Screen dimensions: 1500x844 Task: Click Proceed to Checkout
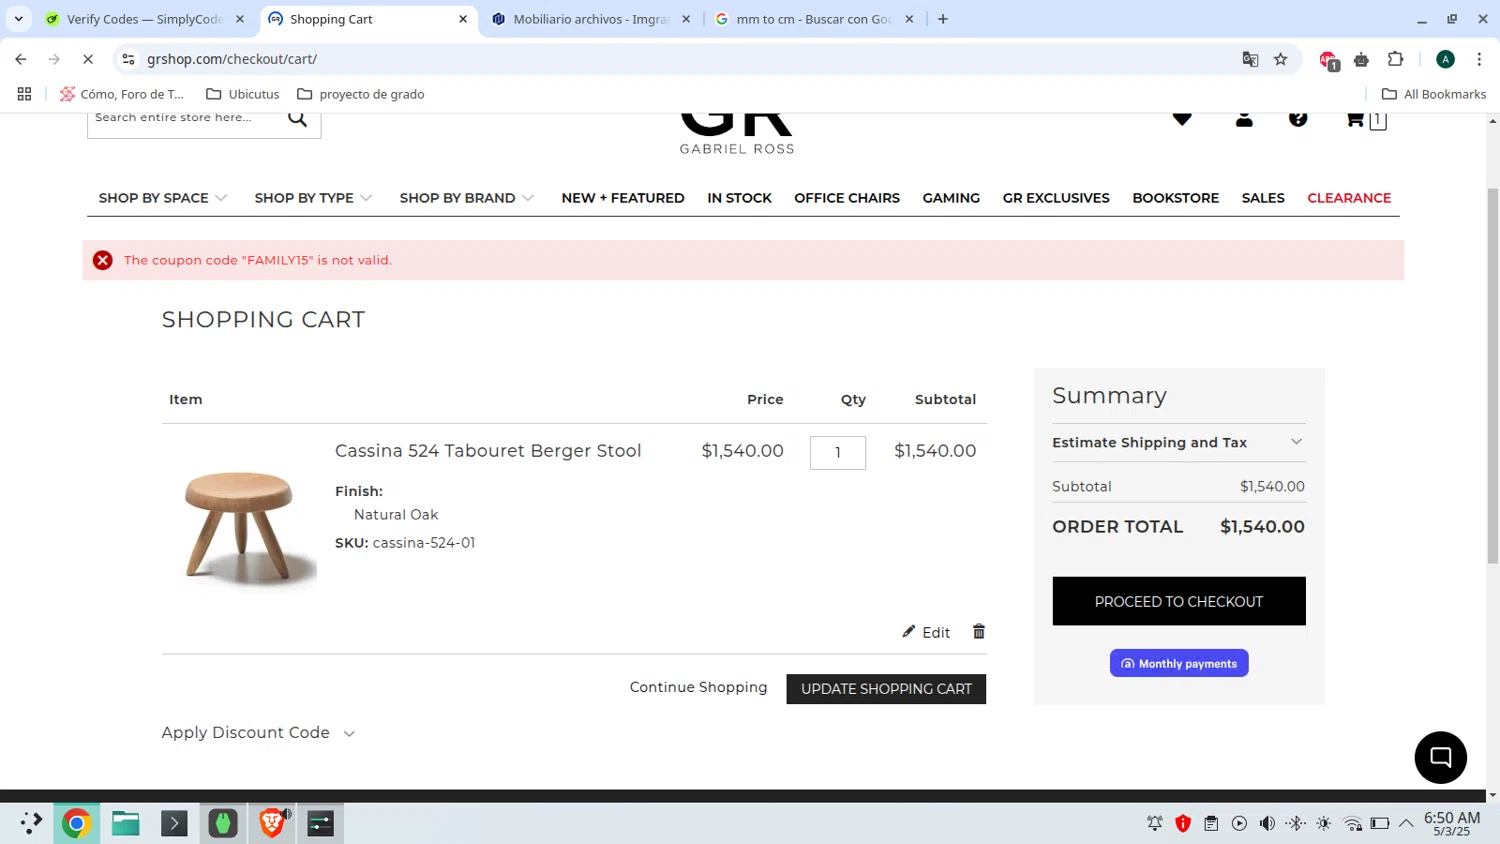[x=1178, y=601]
